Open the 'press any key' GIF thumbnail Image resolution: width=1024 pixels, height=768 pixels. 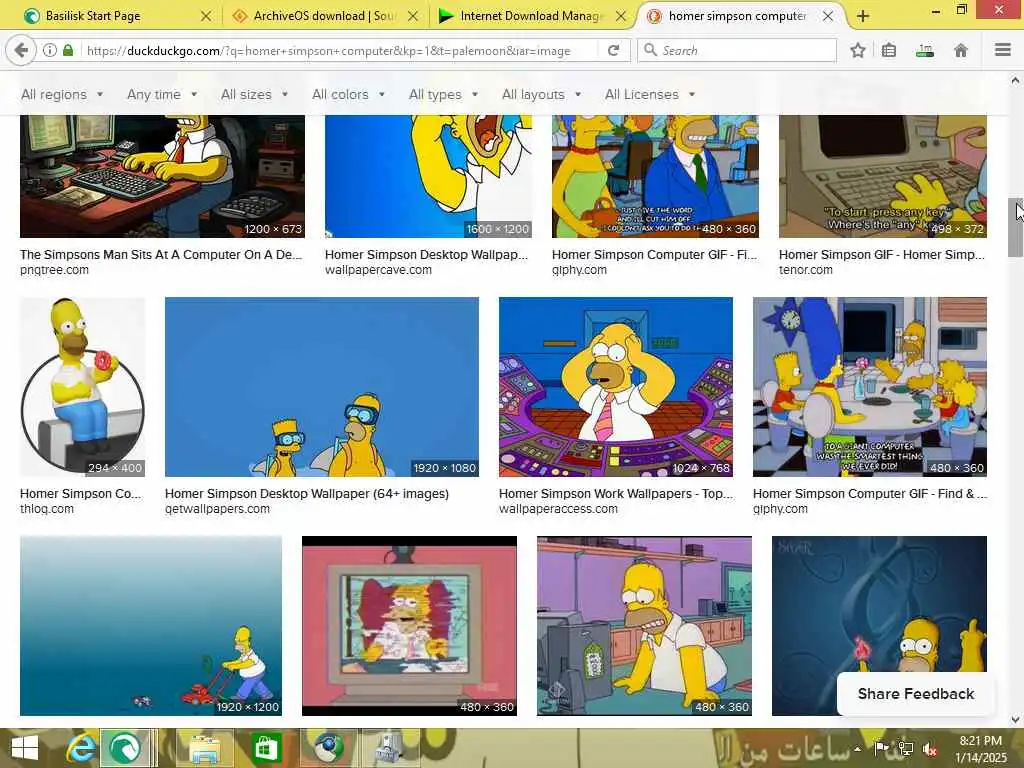tap(882, 176)
